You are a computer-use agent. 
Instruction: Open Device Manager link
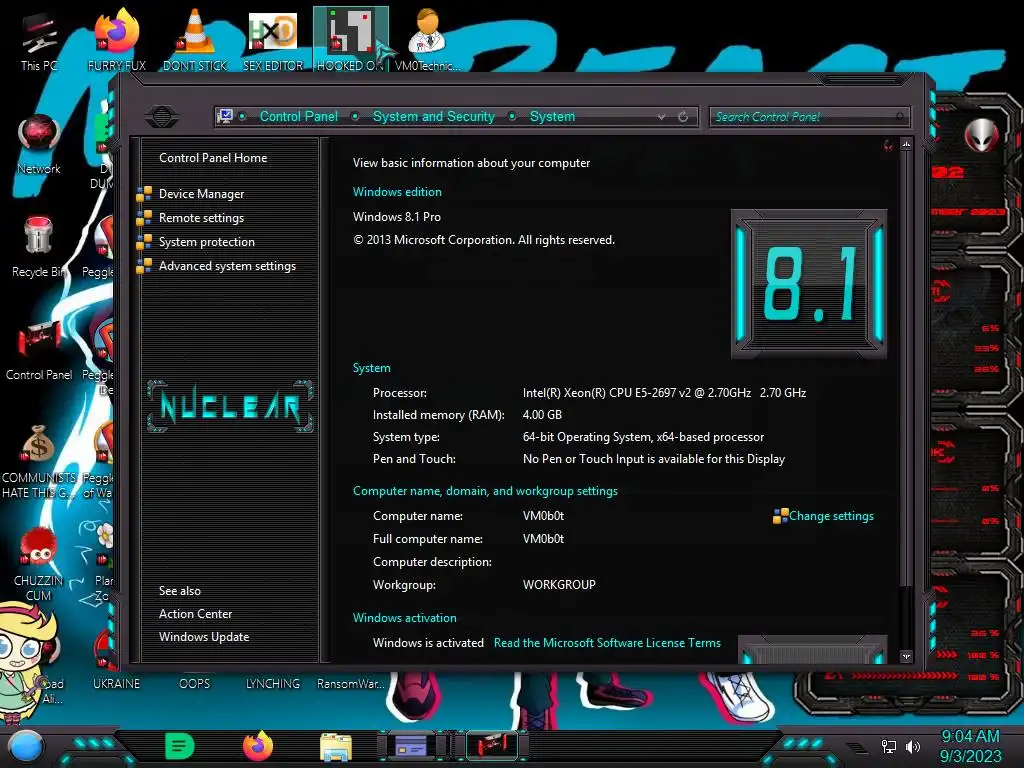(201, 194)
